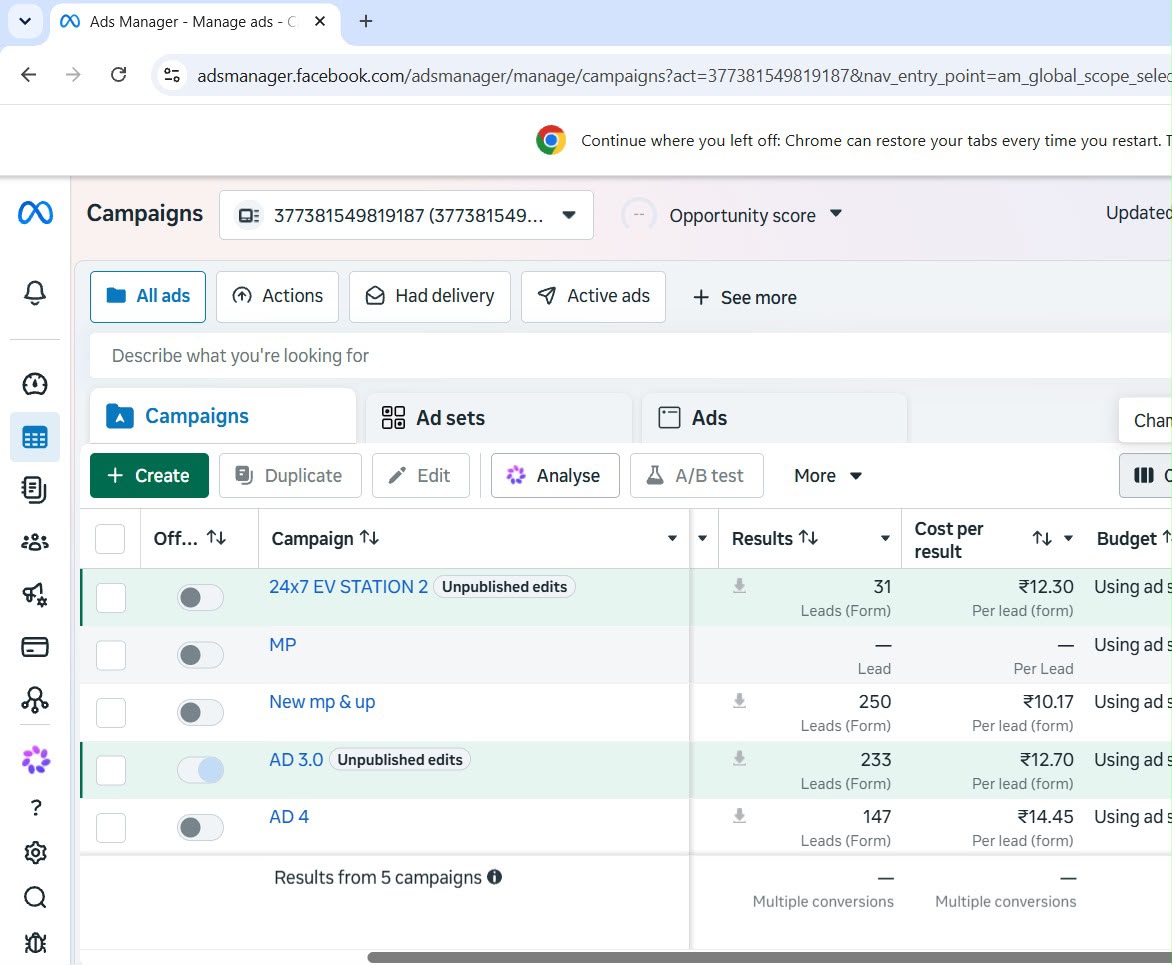Viewport: 1172px width, 965px height.
Task: Click download icon in AD 4 row
Action: tap(739, 816)
